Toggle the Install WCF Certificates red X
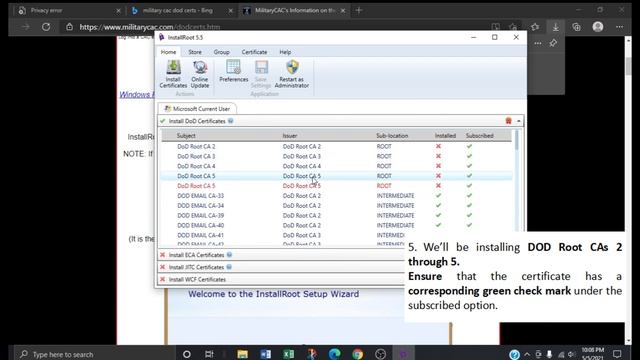The image size is (640, 360). pyautogui.click(x=162, y=279)
